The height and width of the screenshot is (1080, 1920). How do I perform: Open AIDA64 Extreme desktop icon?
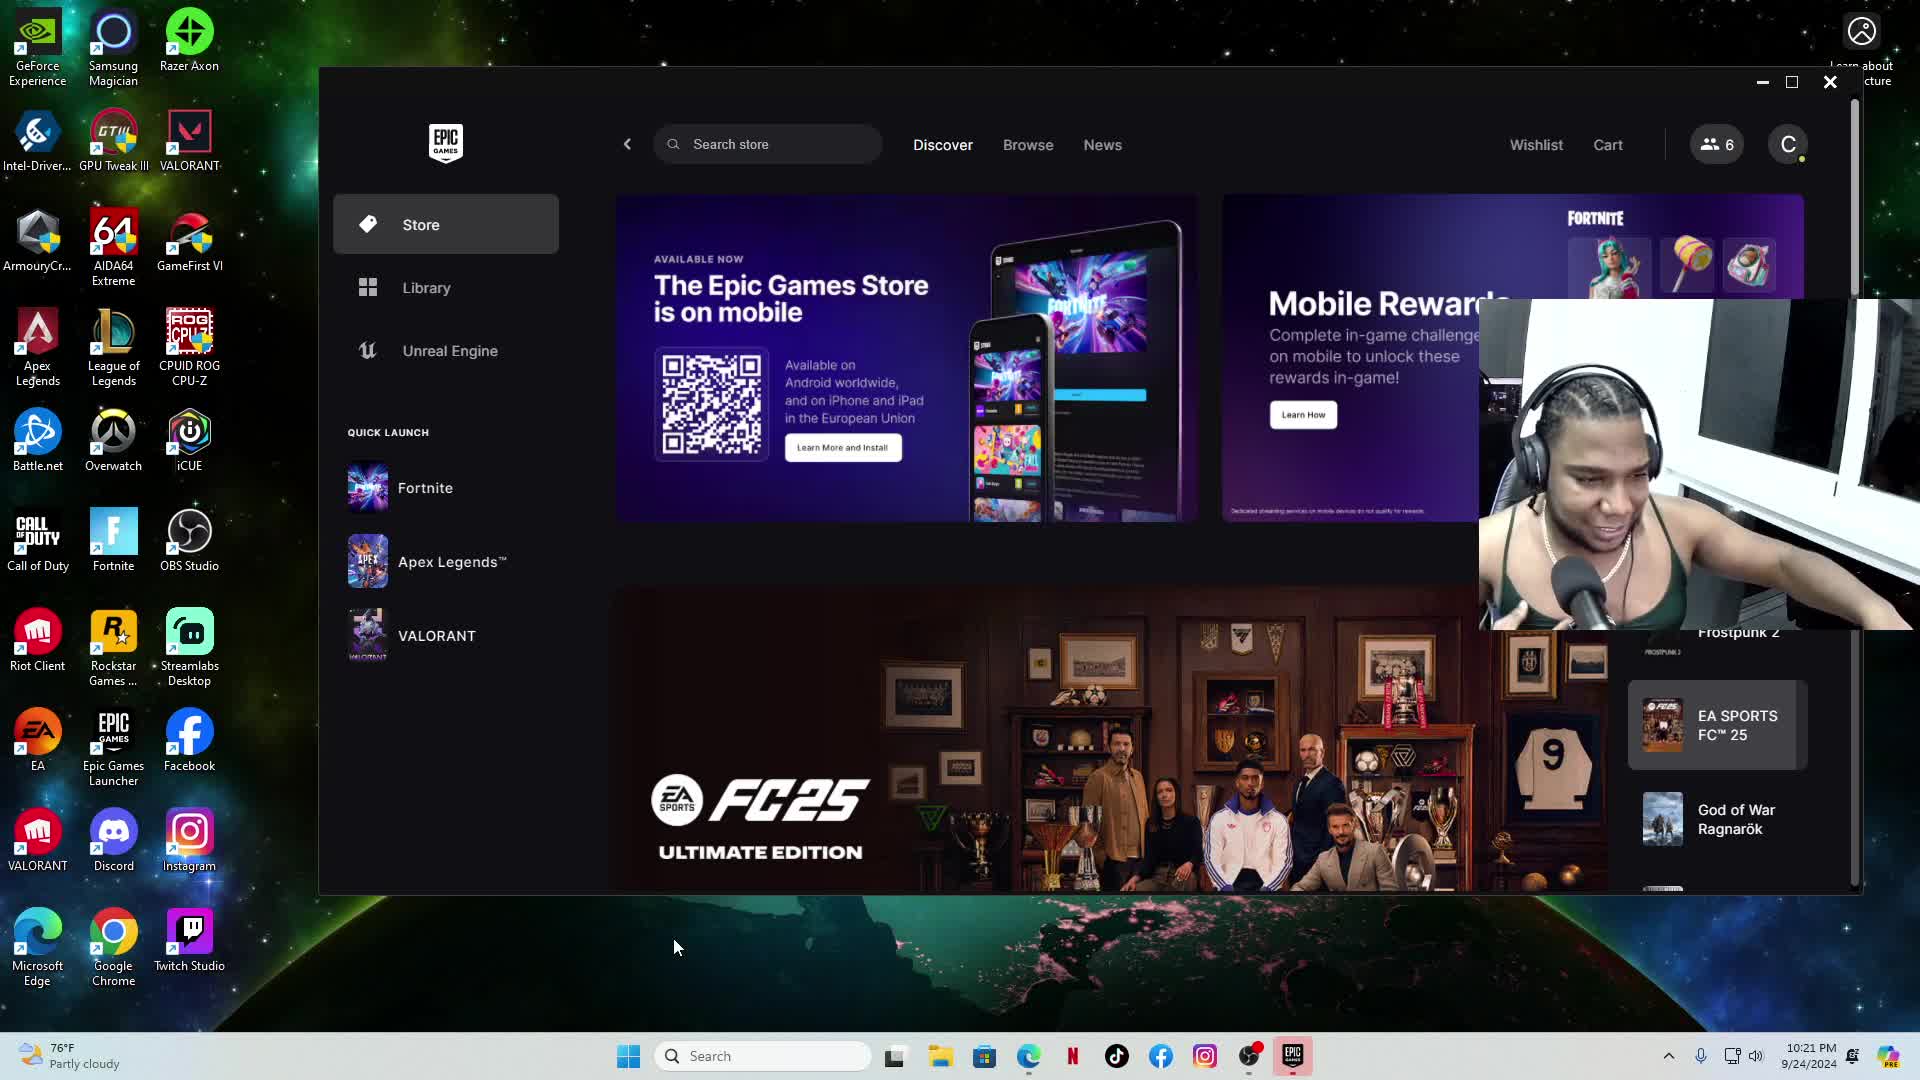click(x=113, y=248)
